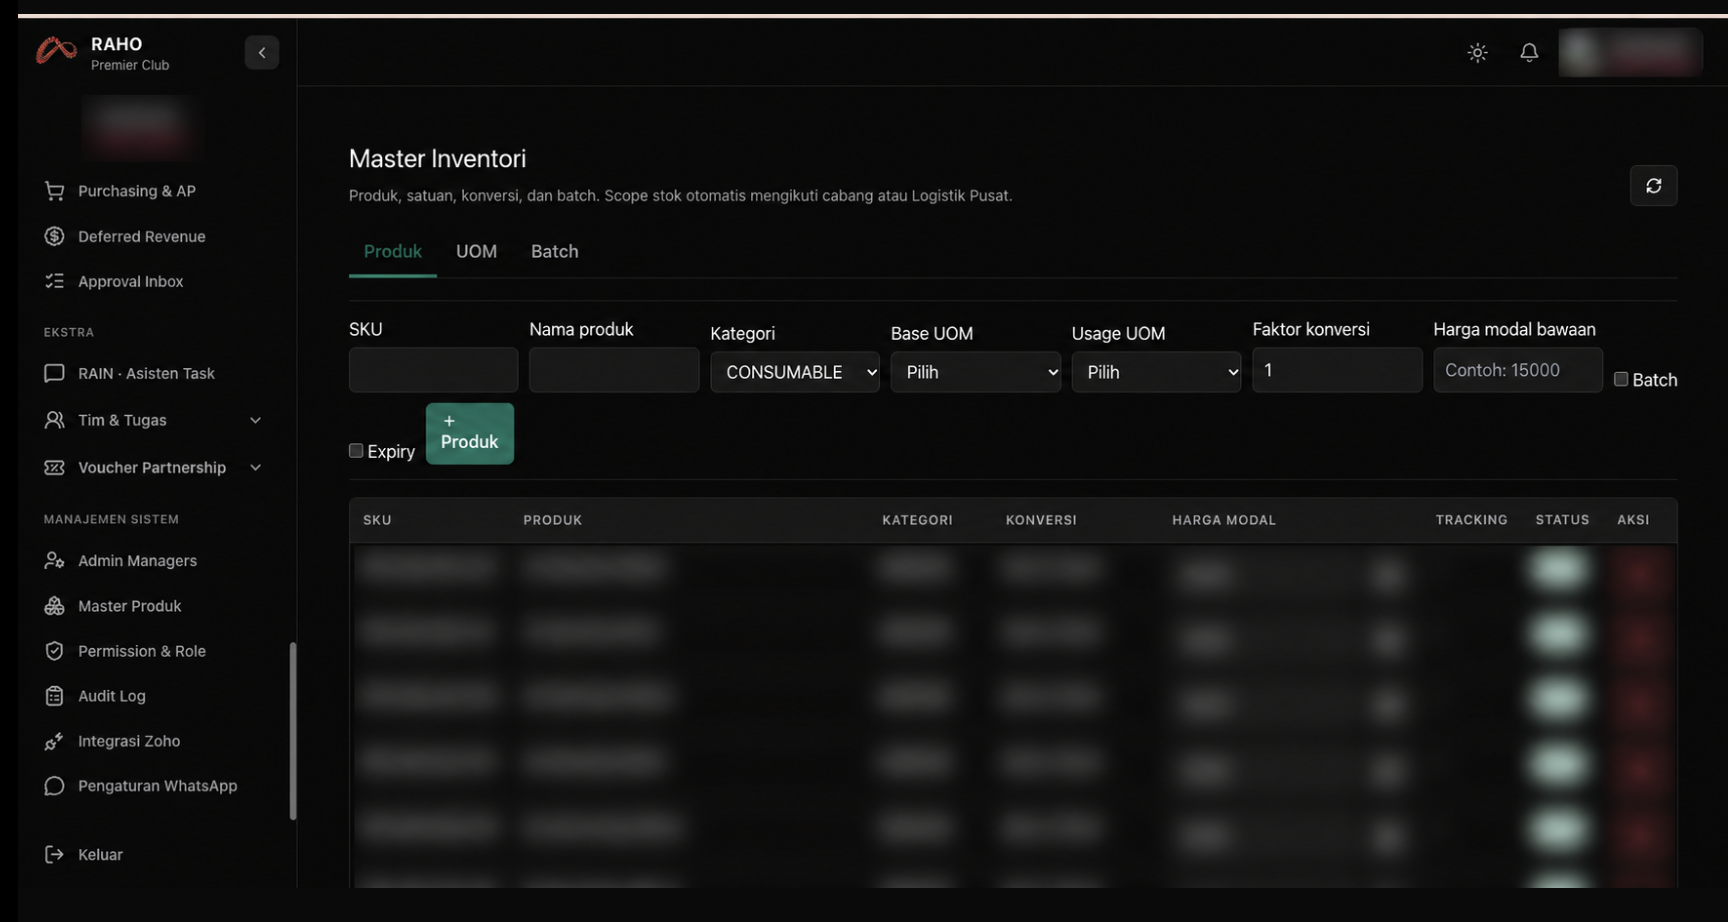Expand the Voucher Partnership submenu chevron
This screenshot has height=922, width=1728.
click(256, 468)
